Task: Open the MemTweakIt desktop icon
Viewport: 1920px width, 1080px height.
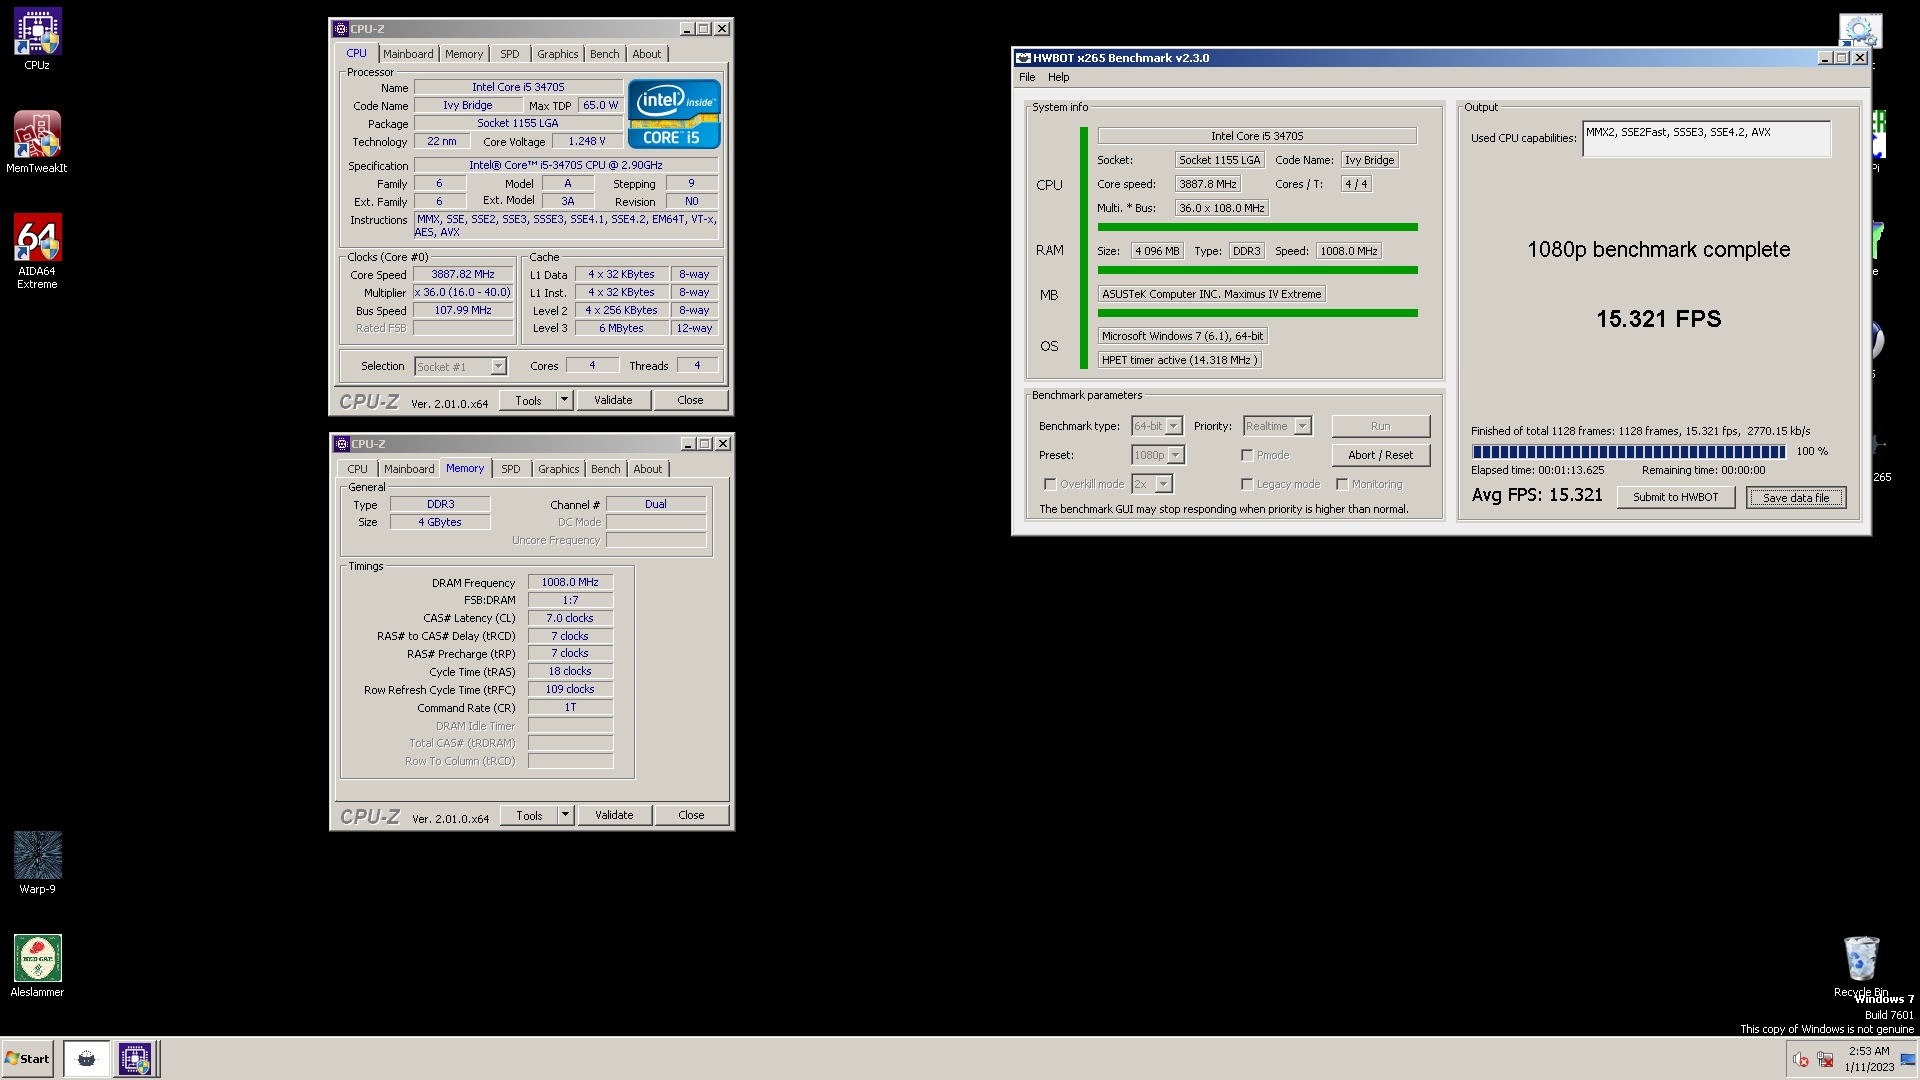Action: 37,142
